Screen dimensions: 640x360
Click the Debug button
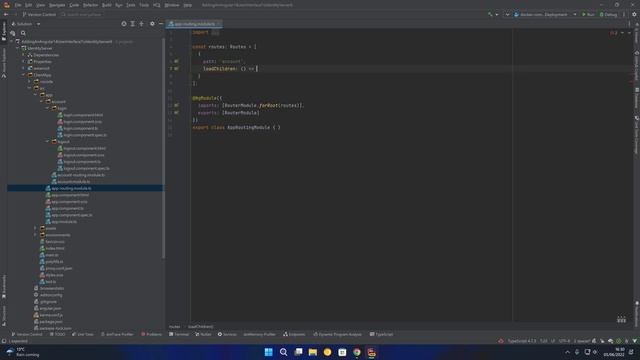(608, 15)
